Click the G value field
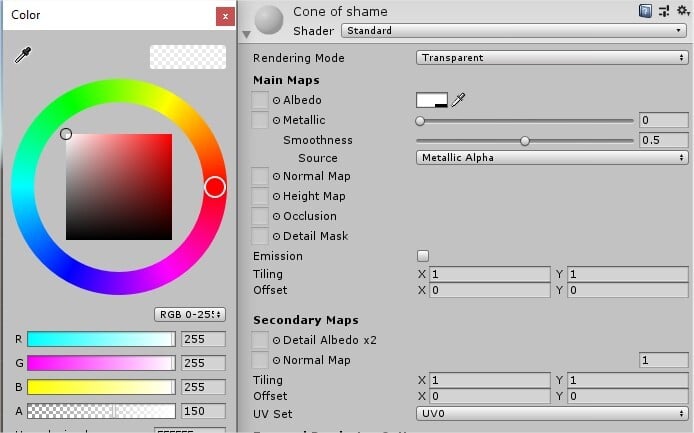The image size is (694, 433). point(203,363)
